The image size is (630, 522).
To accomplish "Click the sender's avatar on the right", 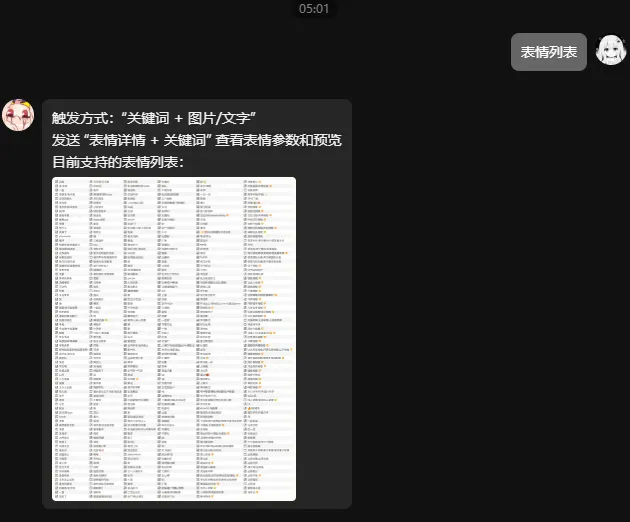I will pyautogui.click(x=612, y=50).
